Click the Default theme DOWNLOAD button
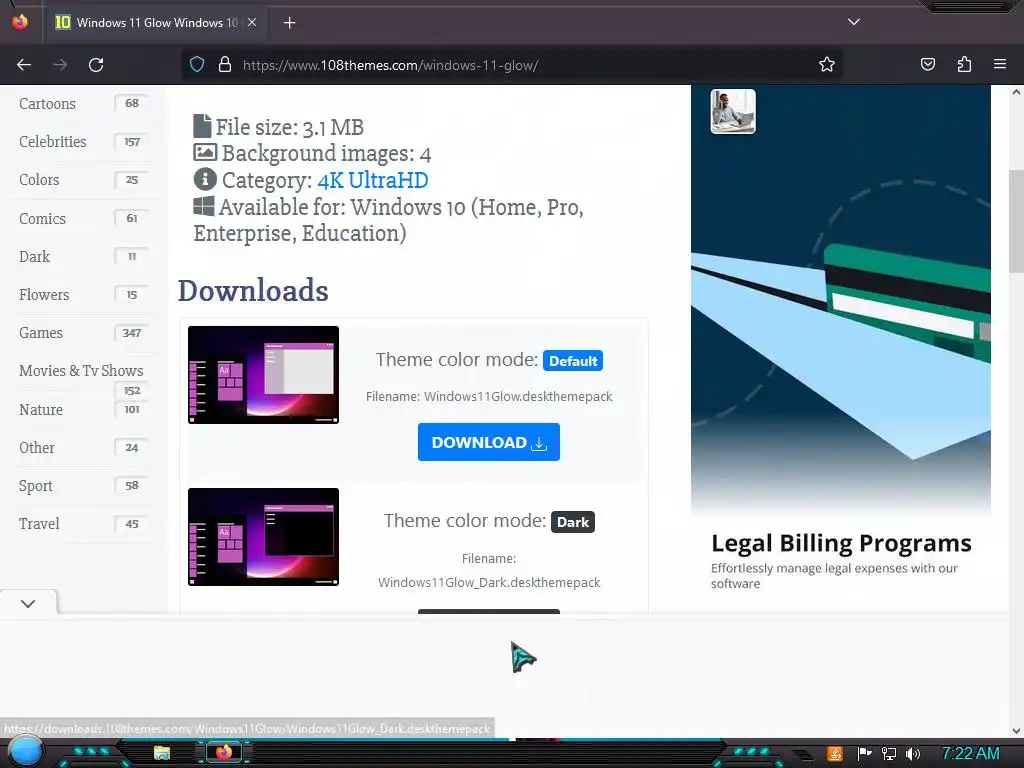 [x=488, y=442]
